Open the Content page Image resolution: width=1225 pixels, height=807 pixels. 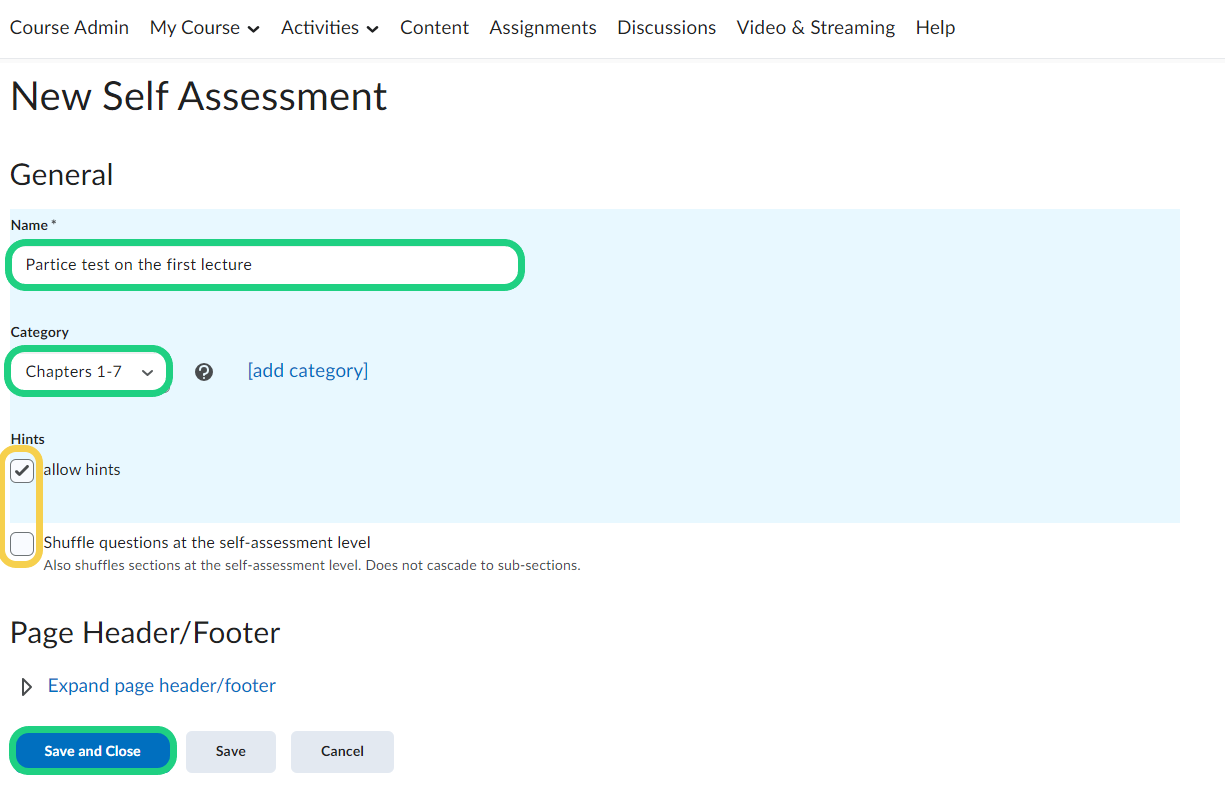click(434, 28)
